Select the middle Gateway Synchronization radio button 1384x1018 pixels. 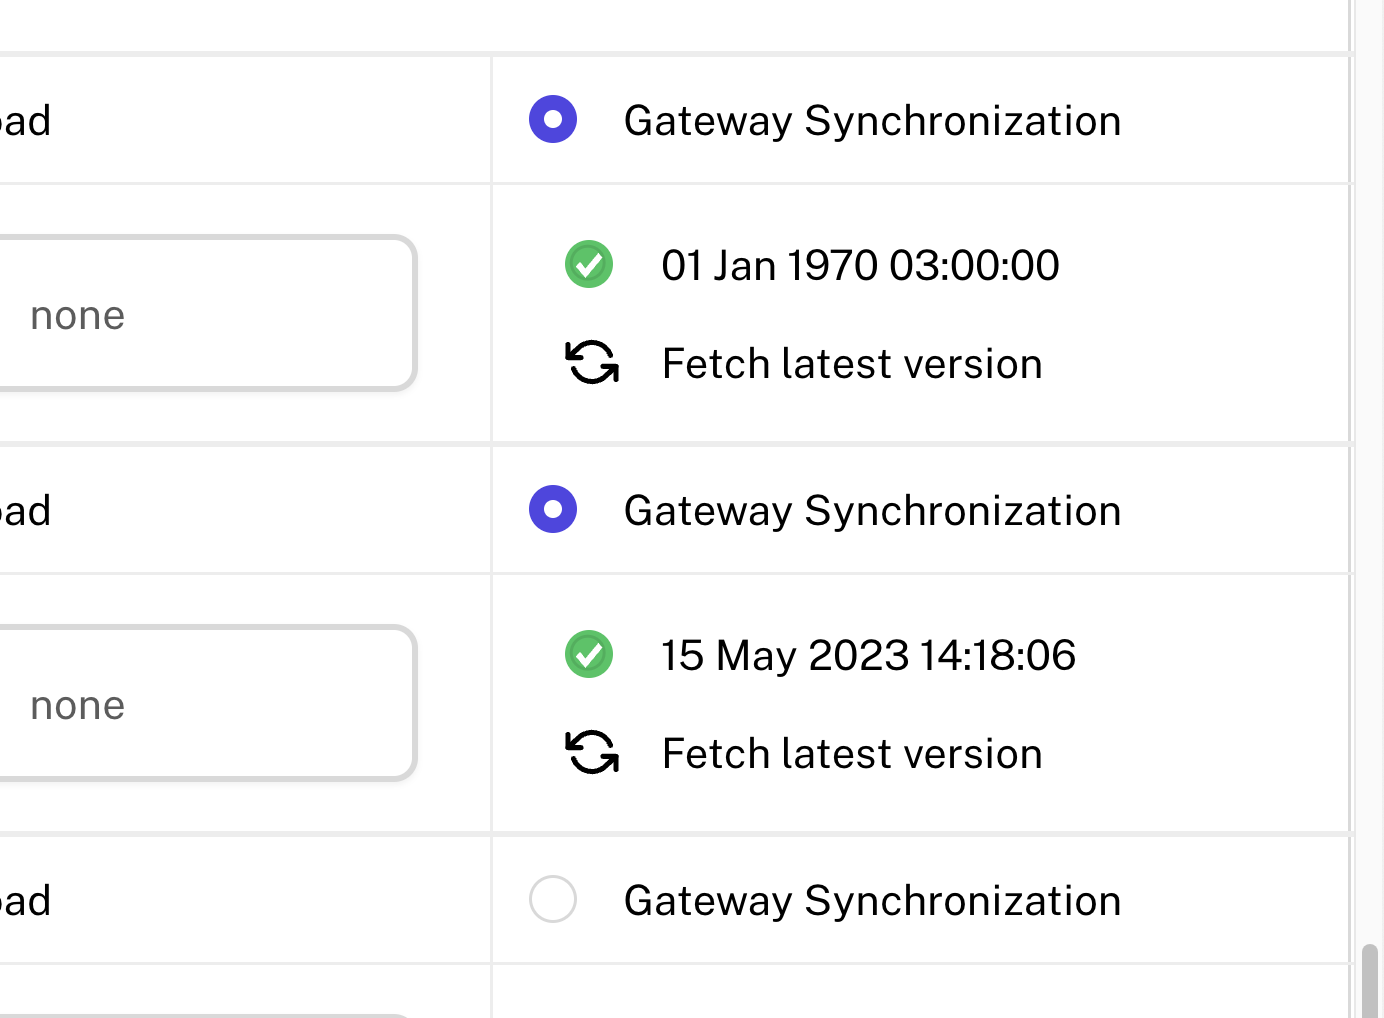(x=553, y=509)
